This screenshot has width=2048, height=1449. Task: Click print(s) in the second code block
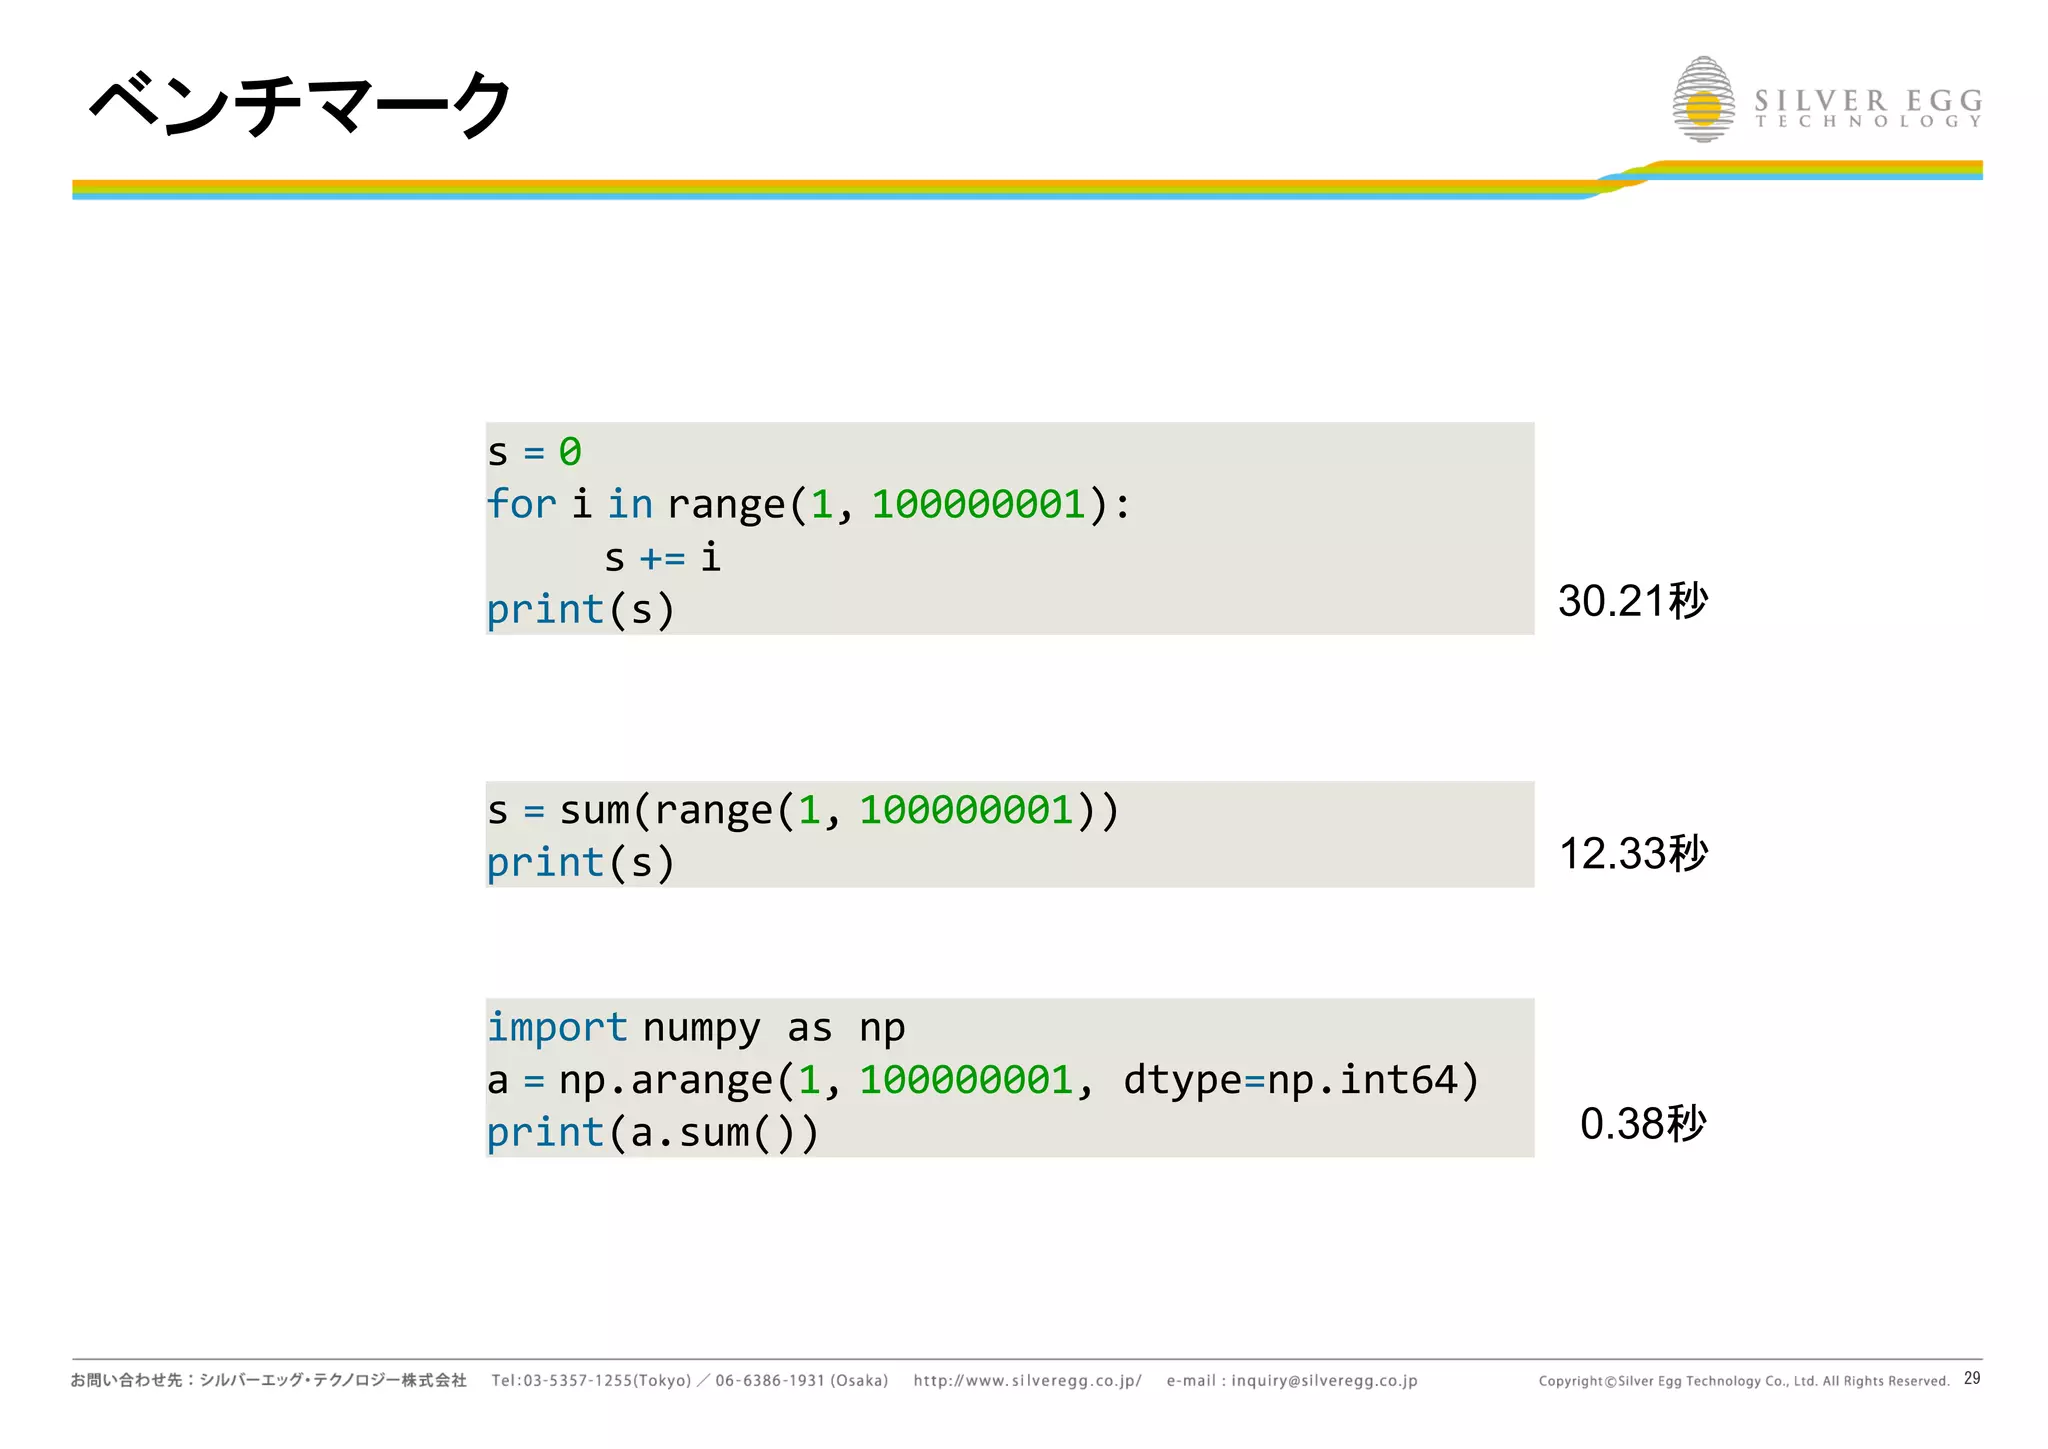(581, 862)
